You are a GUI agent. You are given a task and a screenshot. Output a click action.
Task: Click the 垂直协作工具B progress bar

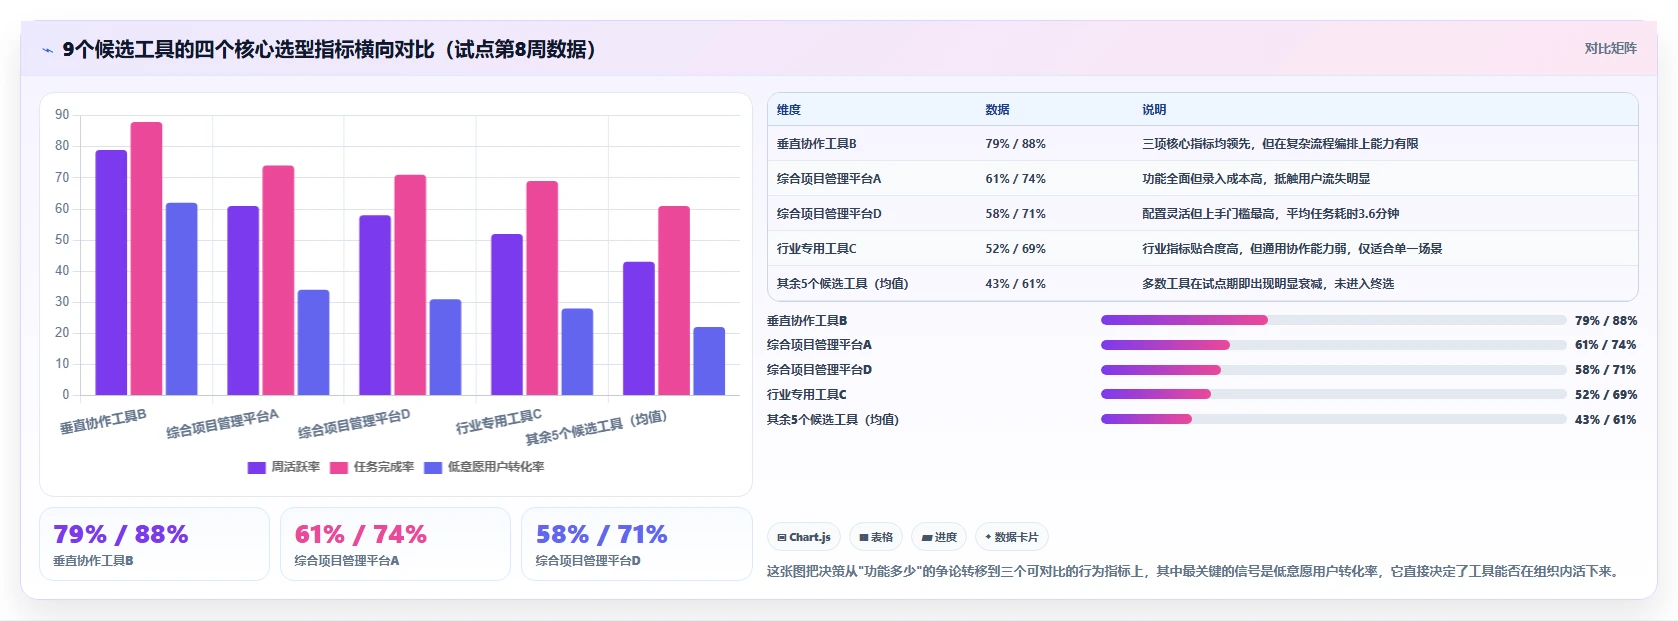pyautogui.click(x=1333, y=320)
